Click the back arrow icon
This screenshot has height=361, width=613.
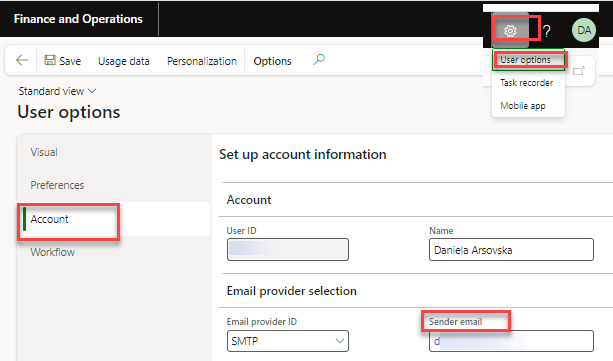tap(22, 60)
